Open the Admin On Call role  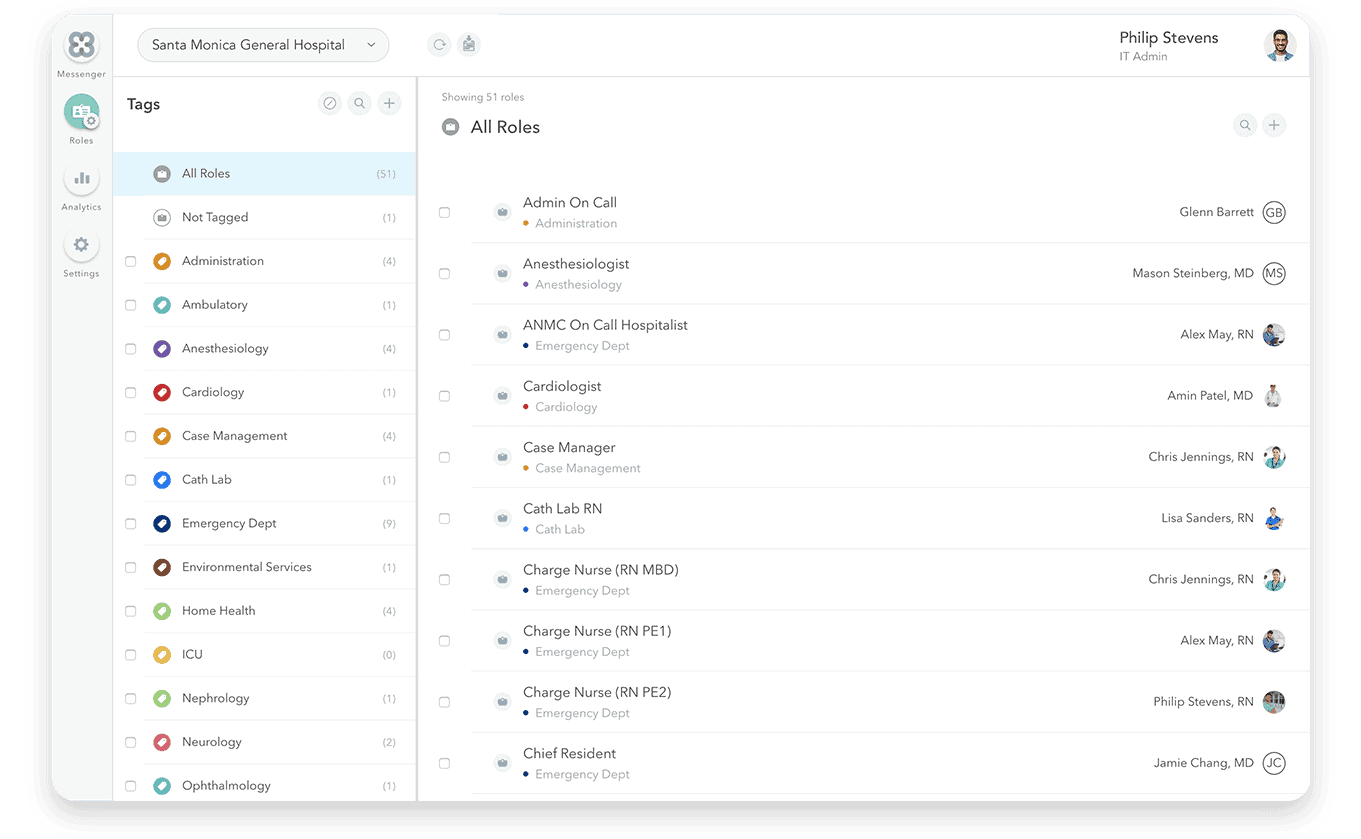(570, 202)
